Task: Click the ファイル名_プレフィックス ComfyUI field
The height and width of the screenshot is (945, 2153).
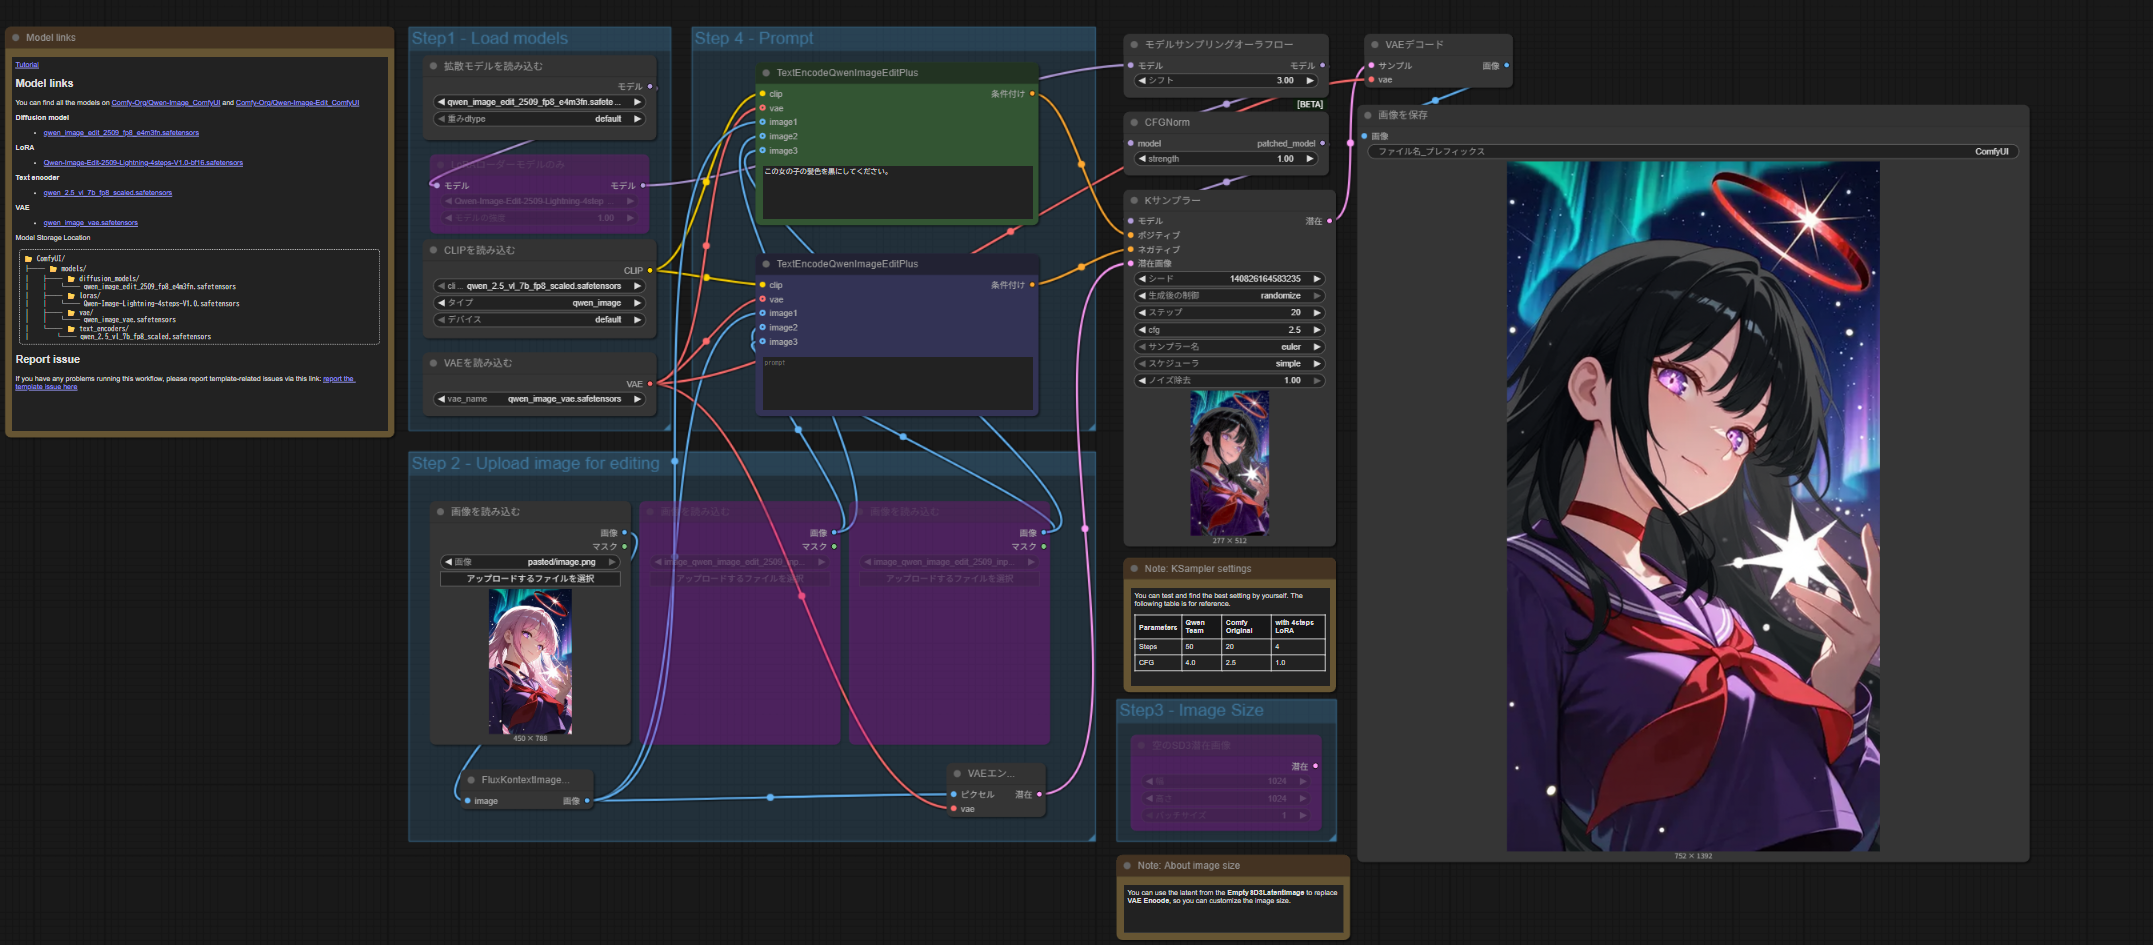Action: [x=1693, y=152]
